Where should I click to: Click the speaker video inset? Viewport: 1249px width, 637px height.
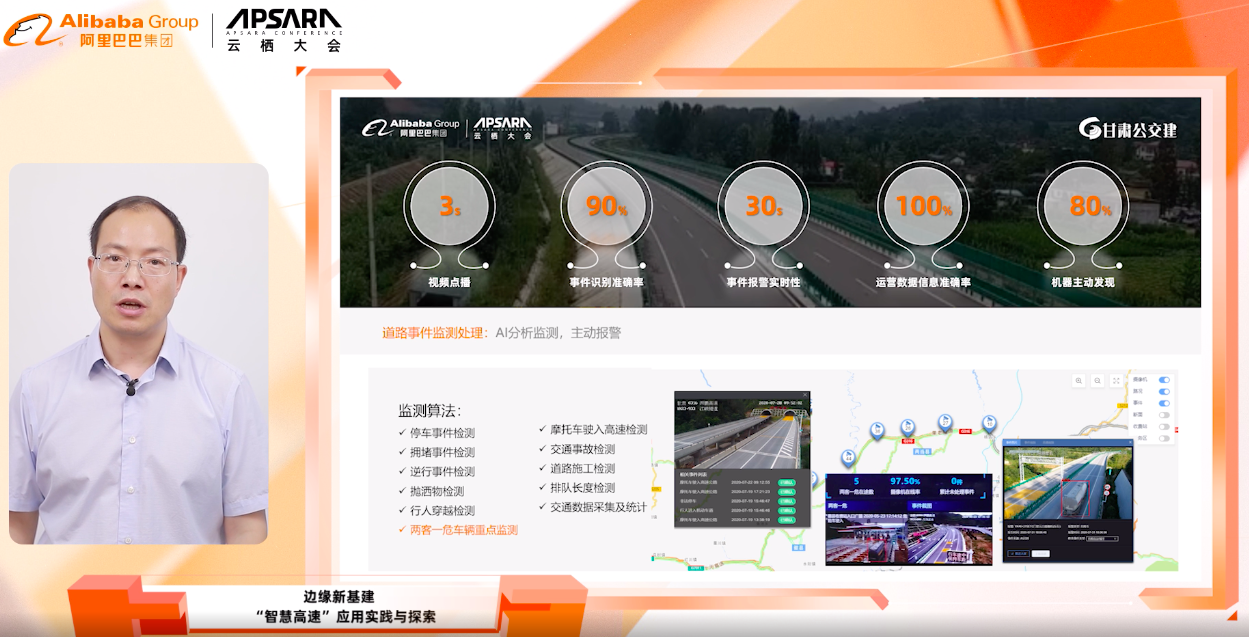(x=139, y=354)
